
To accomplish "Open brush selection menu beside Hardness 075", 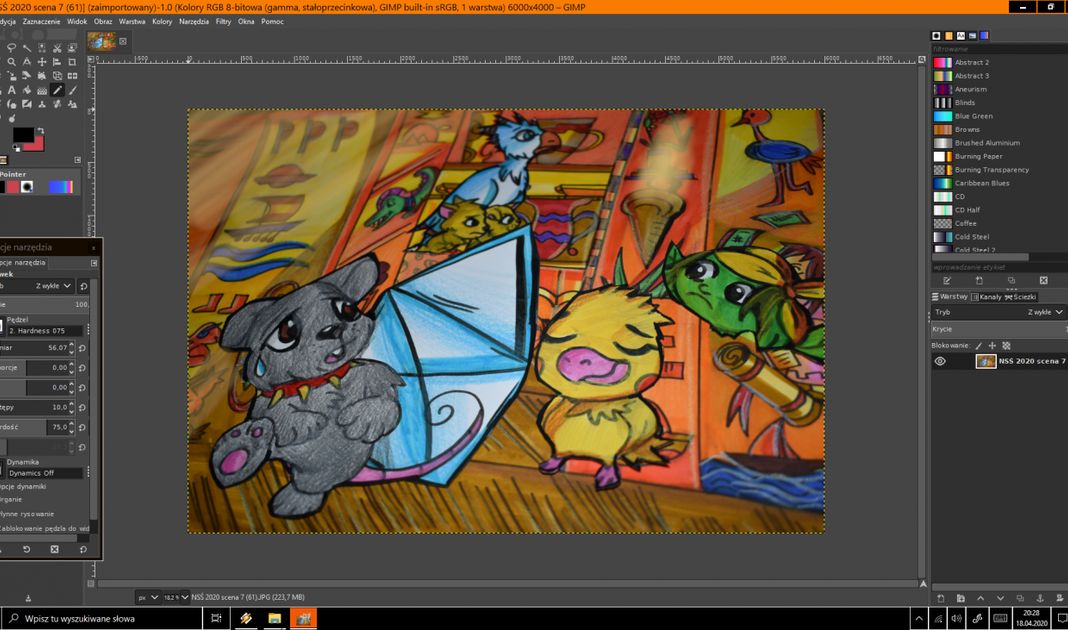I will [88, 330].
